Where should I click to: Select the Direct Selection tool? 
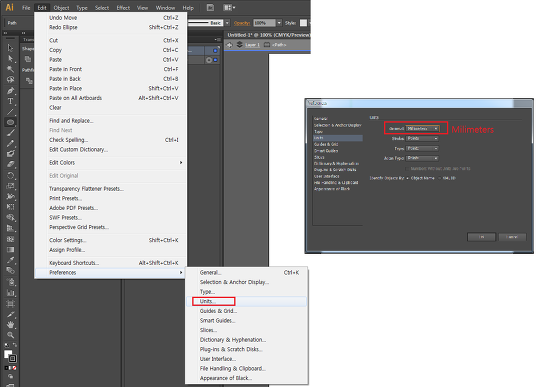(x=10, y=58)
